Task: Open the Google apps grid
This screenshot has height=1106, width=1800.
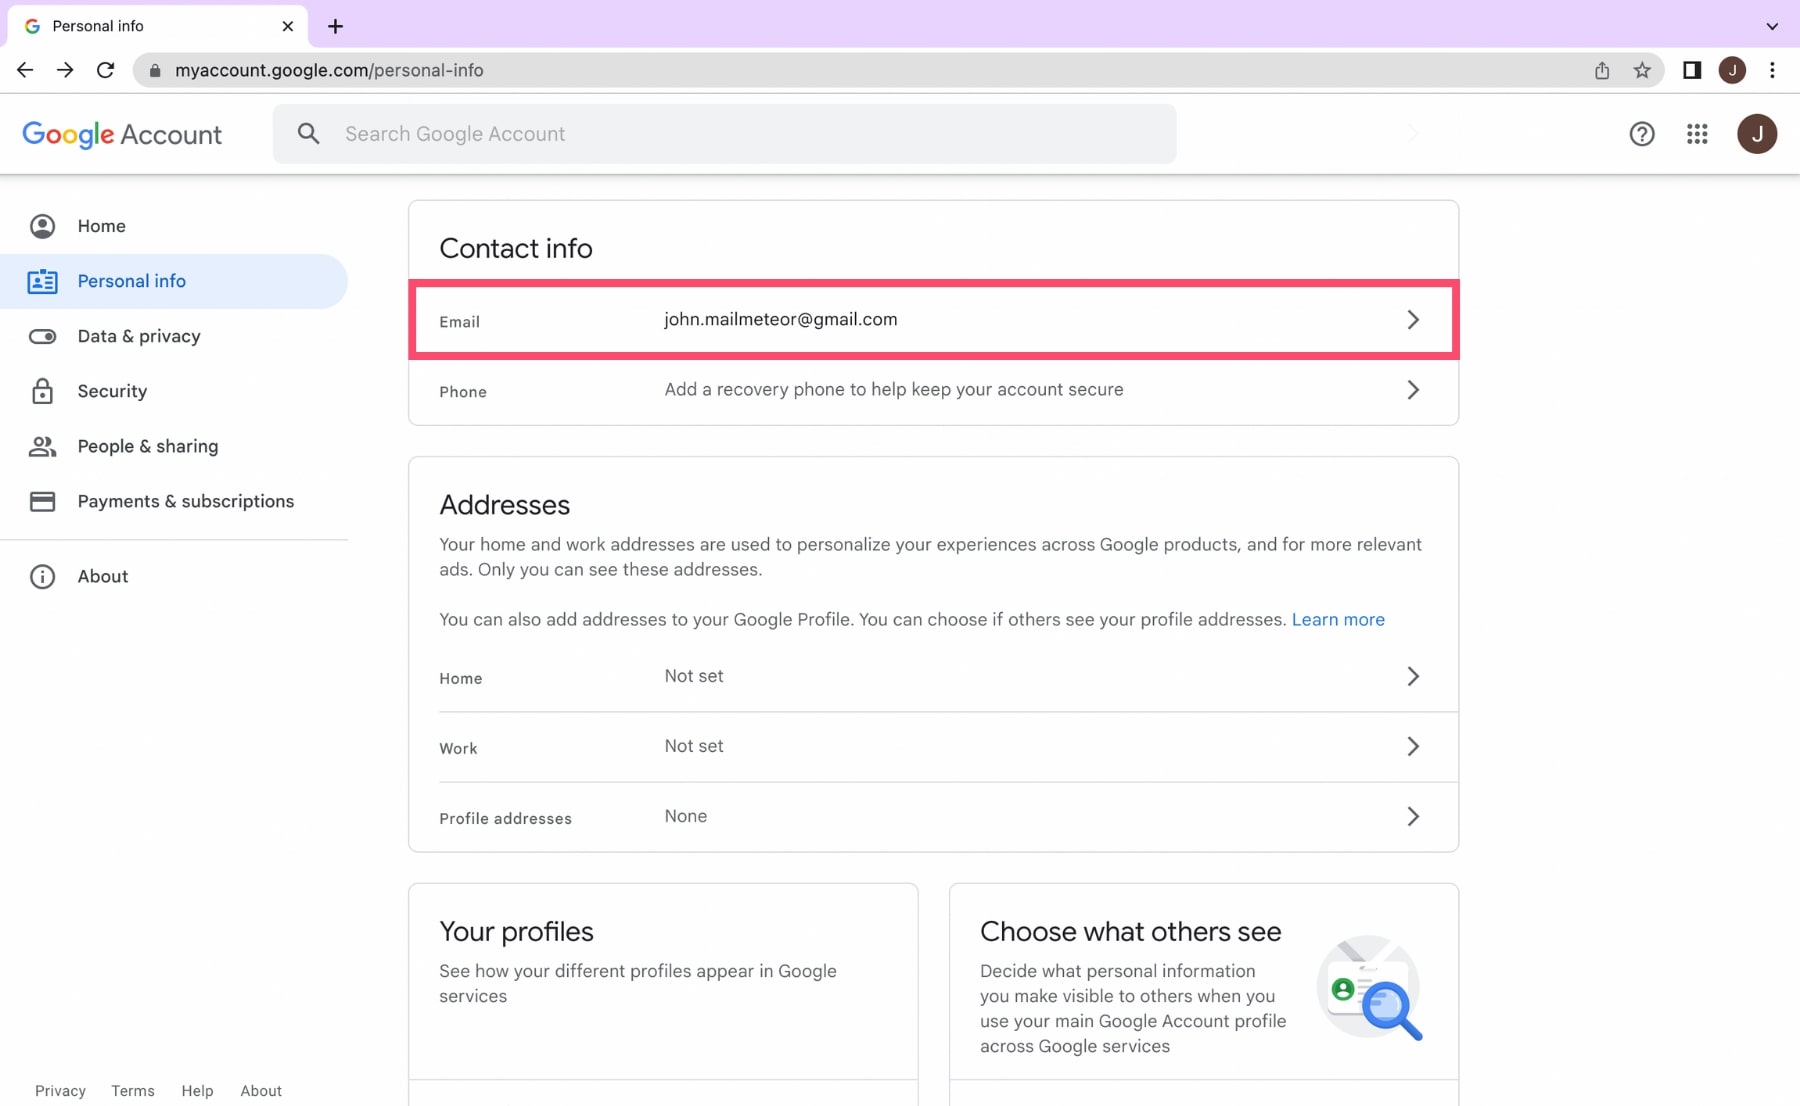Action: click(x=1697, y=134)
